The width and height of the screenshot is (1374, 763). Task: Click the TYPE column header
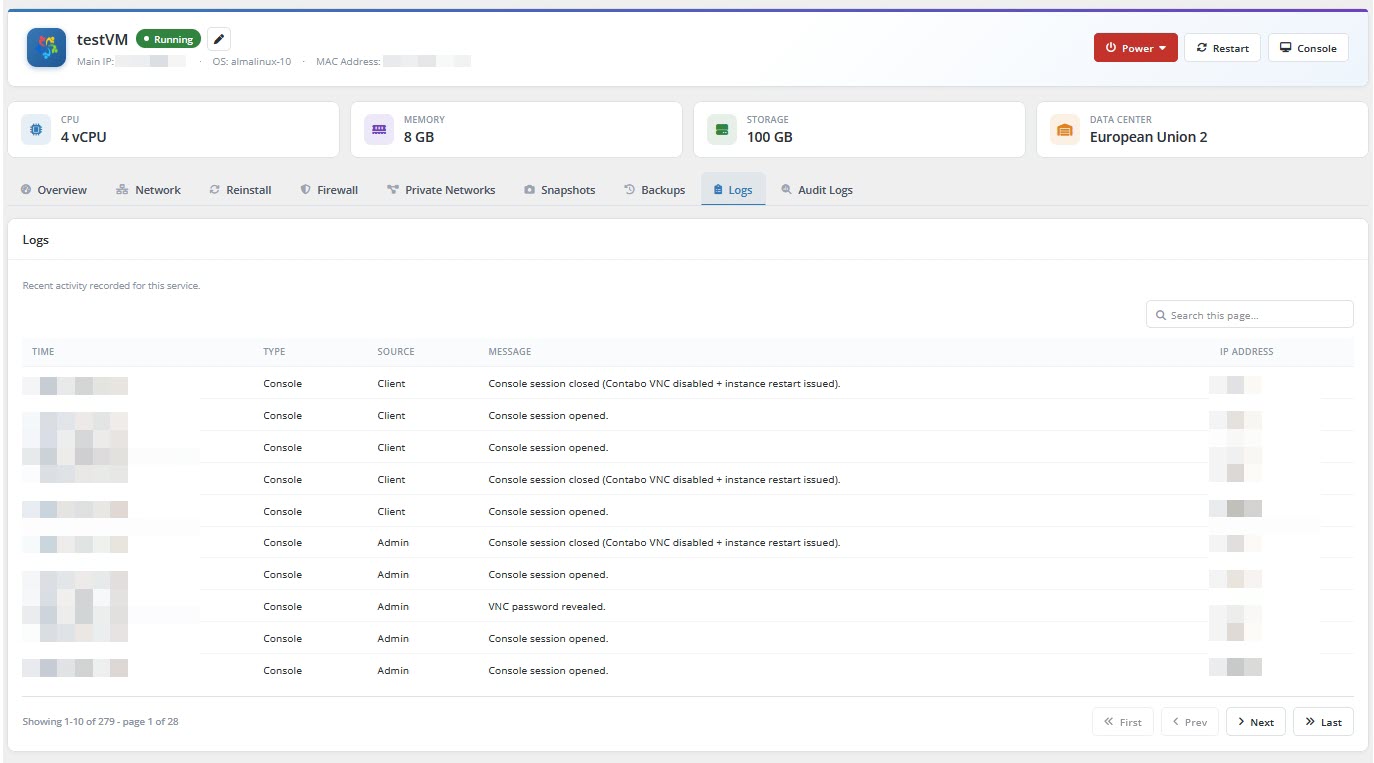point(274,352)
